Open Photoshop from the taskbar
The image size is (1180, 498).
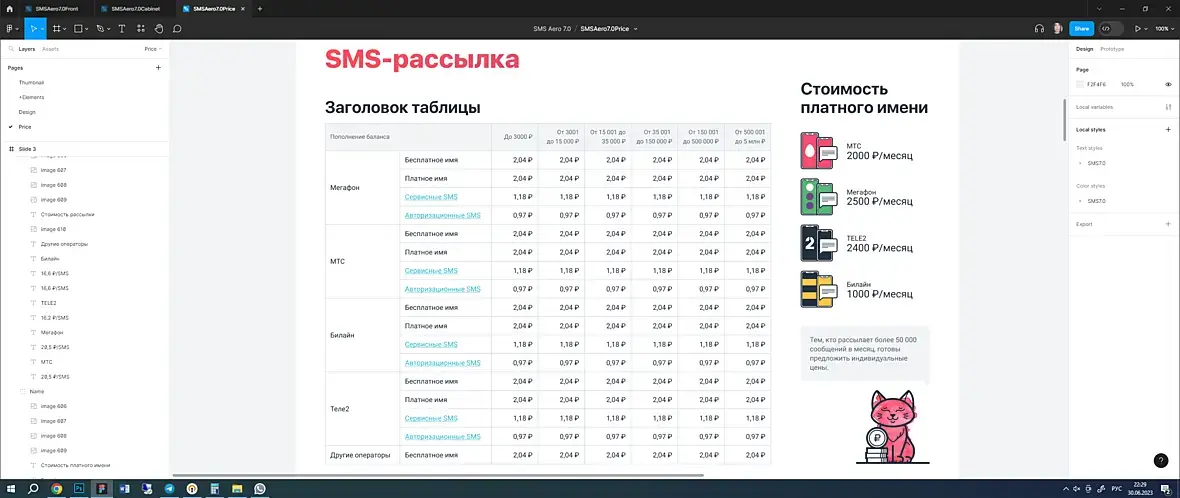click(x=78, y=489)
